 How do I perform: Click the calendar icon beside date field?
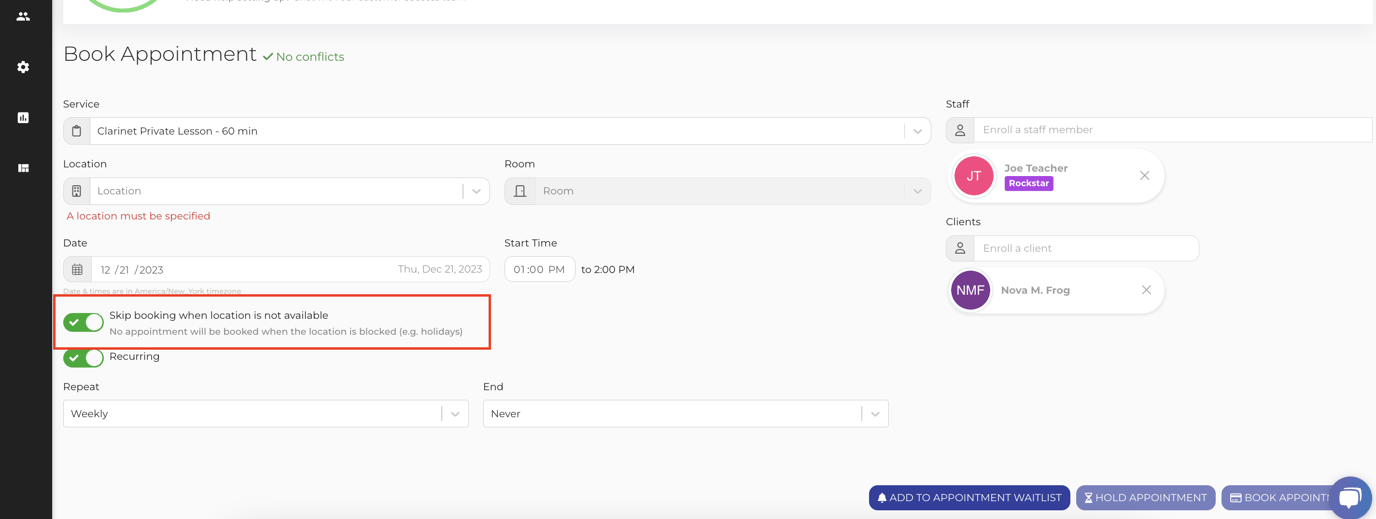click(x=77, y=270)
